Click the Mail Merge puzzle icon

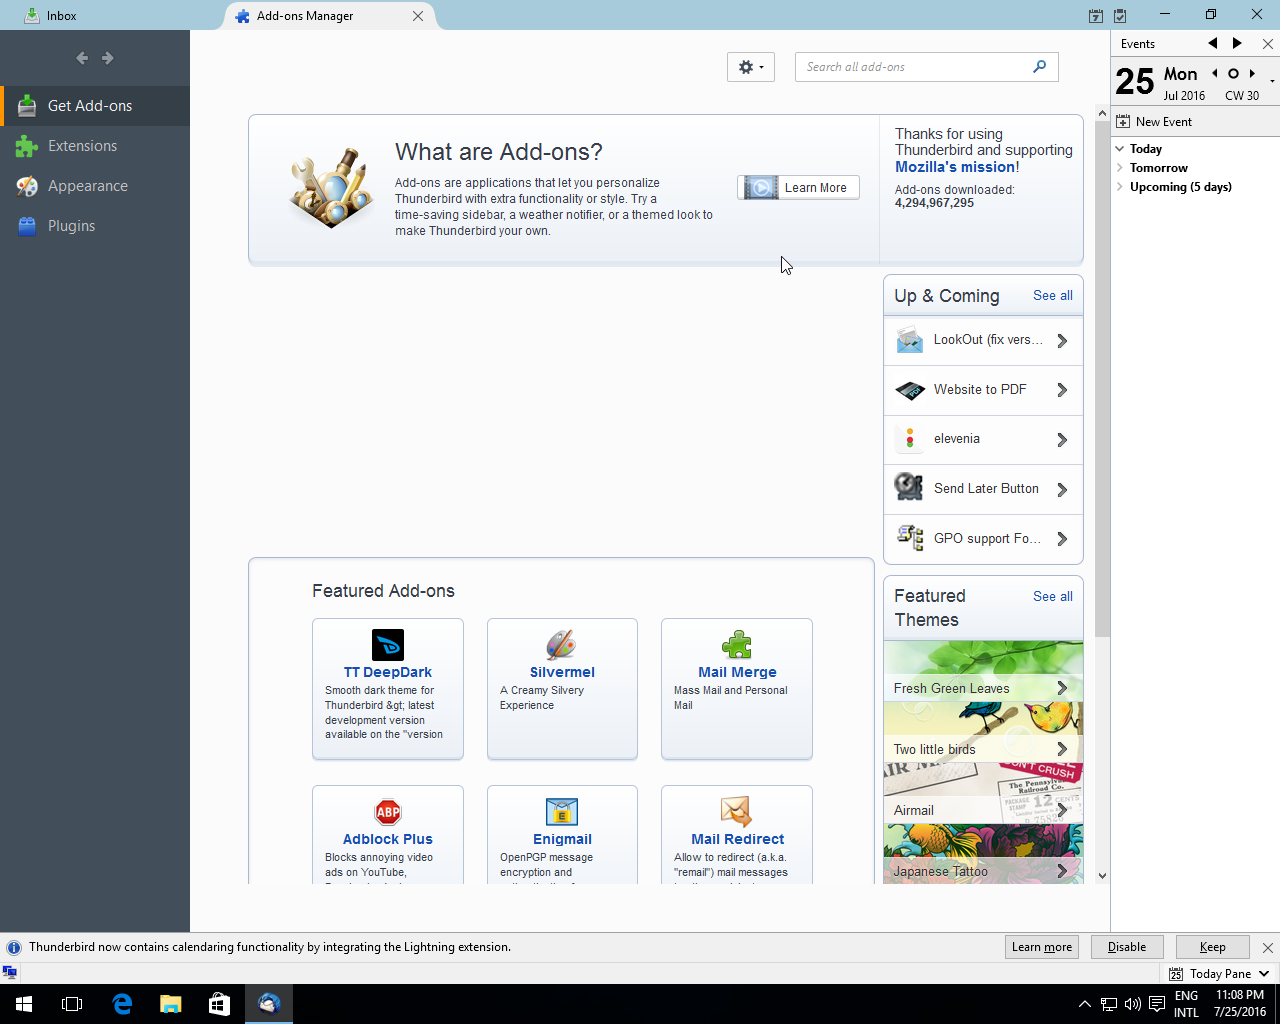click(x=737, y=645)
